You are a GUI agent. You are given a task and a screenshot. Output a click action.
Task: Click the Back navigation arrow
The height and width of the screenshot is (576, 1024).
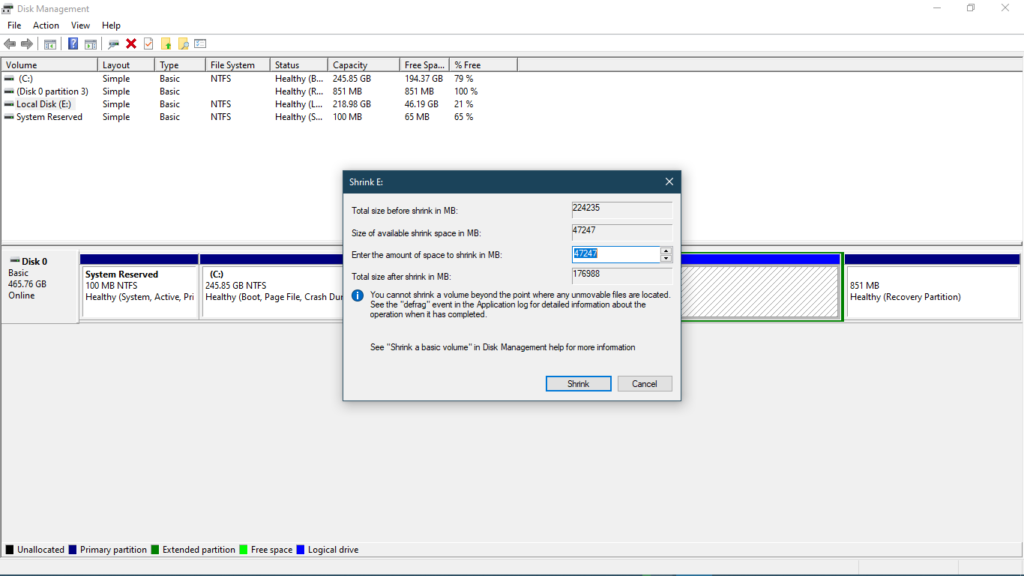(x=9, y=43)
